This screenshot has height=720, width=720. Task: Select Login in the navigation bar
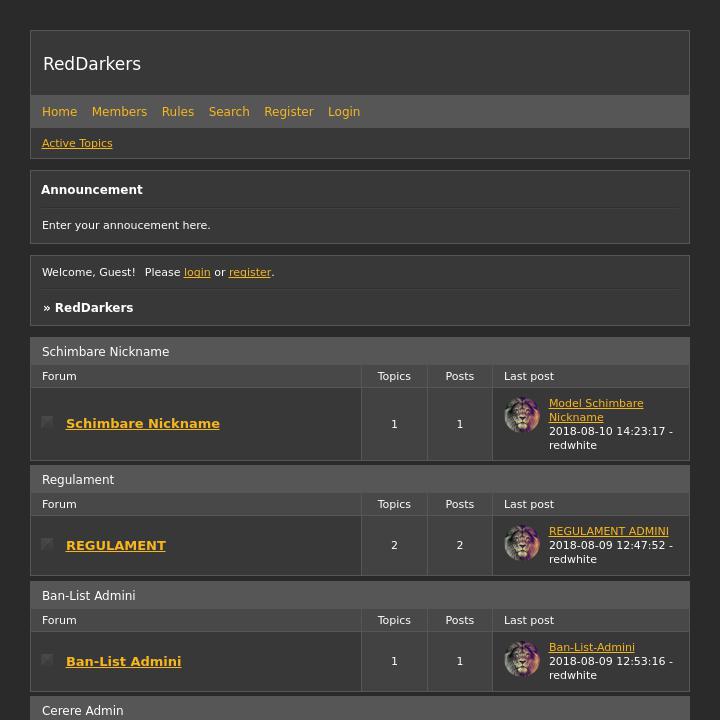pos(344,112)
